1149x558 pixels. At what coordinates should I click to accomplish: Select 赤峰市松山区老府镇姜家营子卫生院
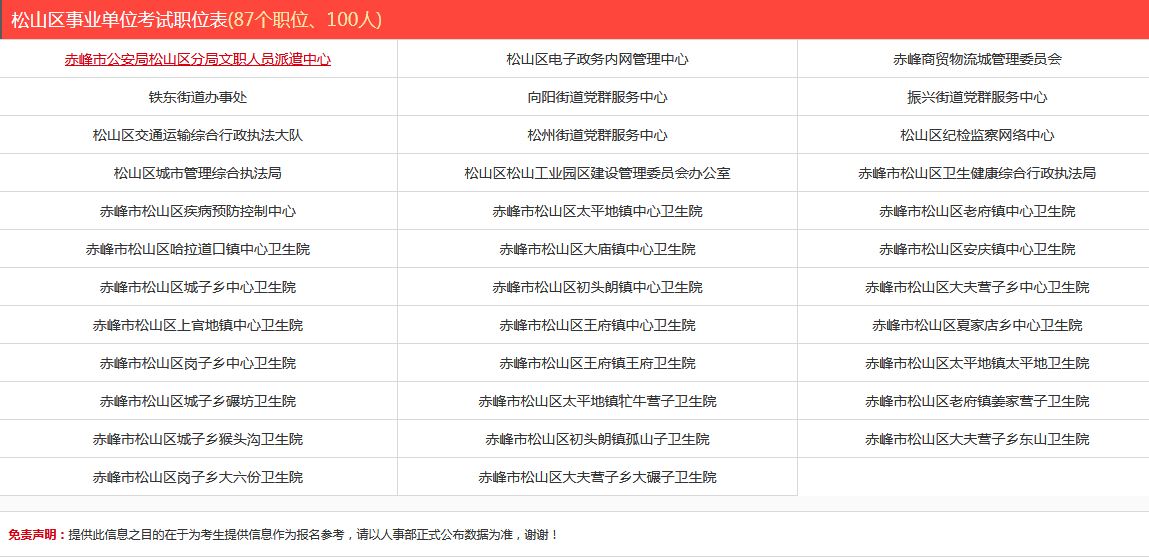point(977,402)
